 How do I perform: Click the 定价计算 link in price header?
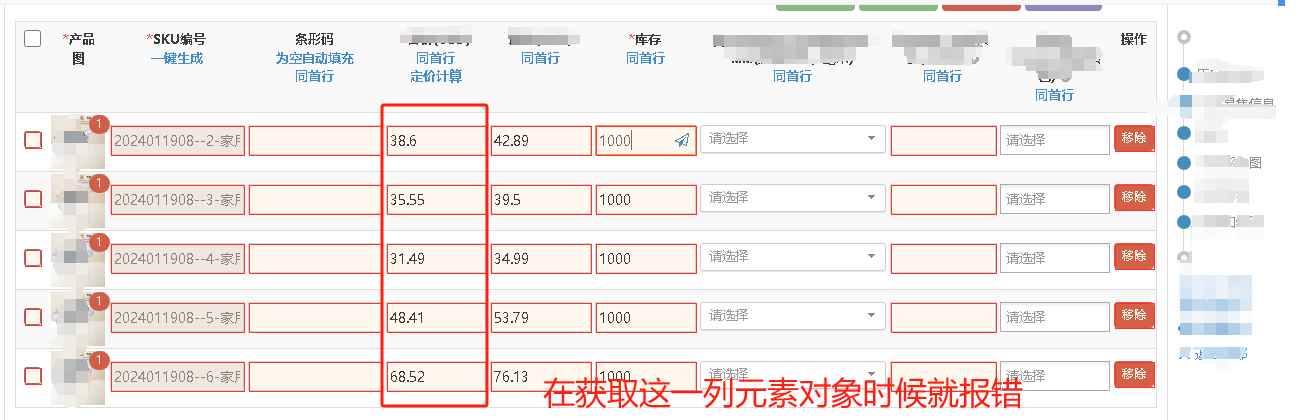tap(436, 77)
